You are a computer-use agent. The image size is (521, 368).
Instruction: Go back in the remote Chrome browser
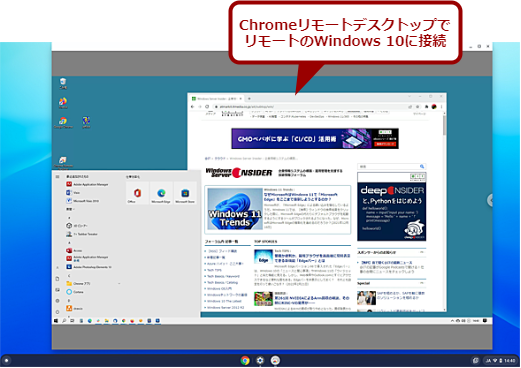[192, 107]
